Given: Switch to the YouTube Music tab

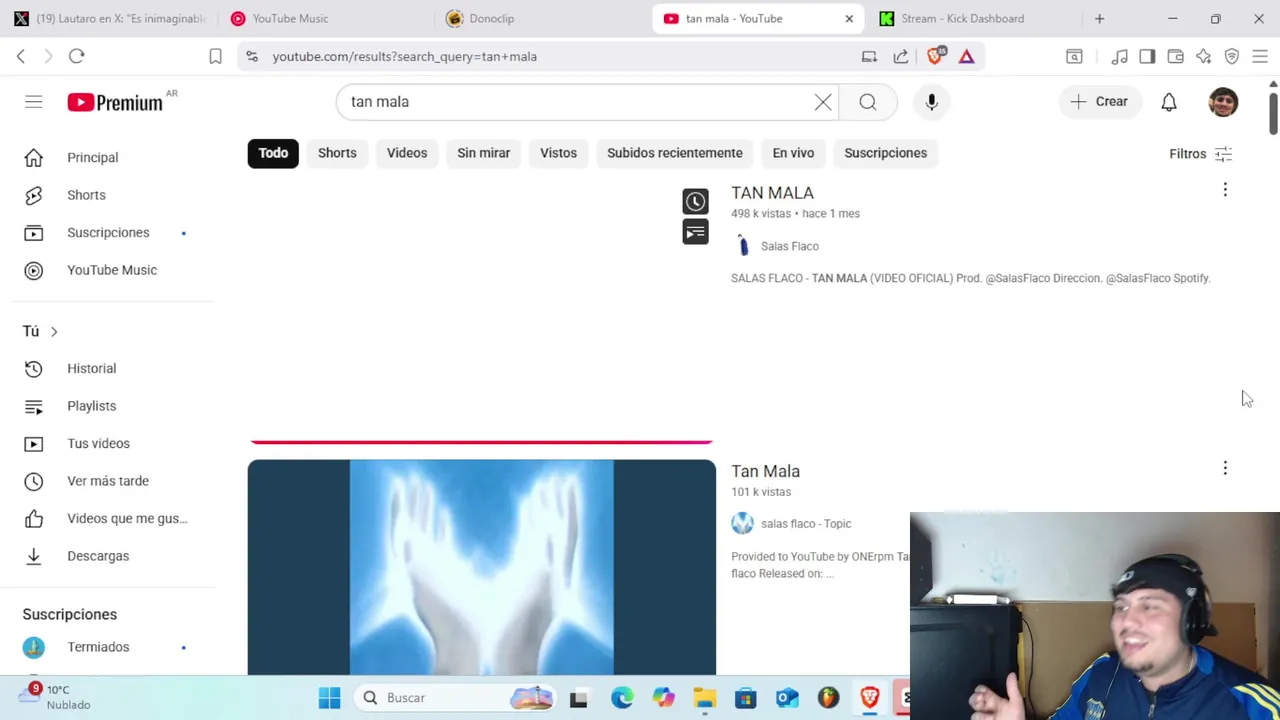Looking at the screenshot, I should click(x=326, y=19).
